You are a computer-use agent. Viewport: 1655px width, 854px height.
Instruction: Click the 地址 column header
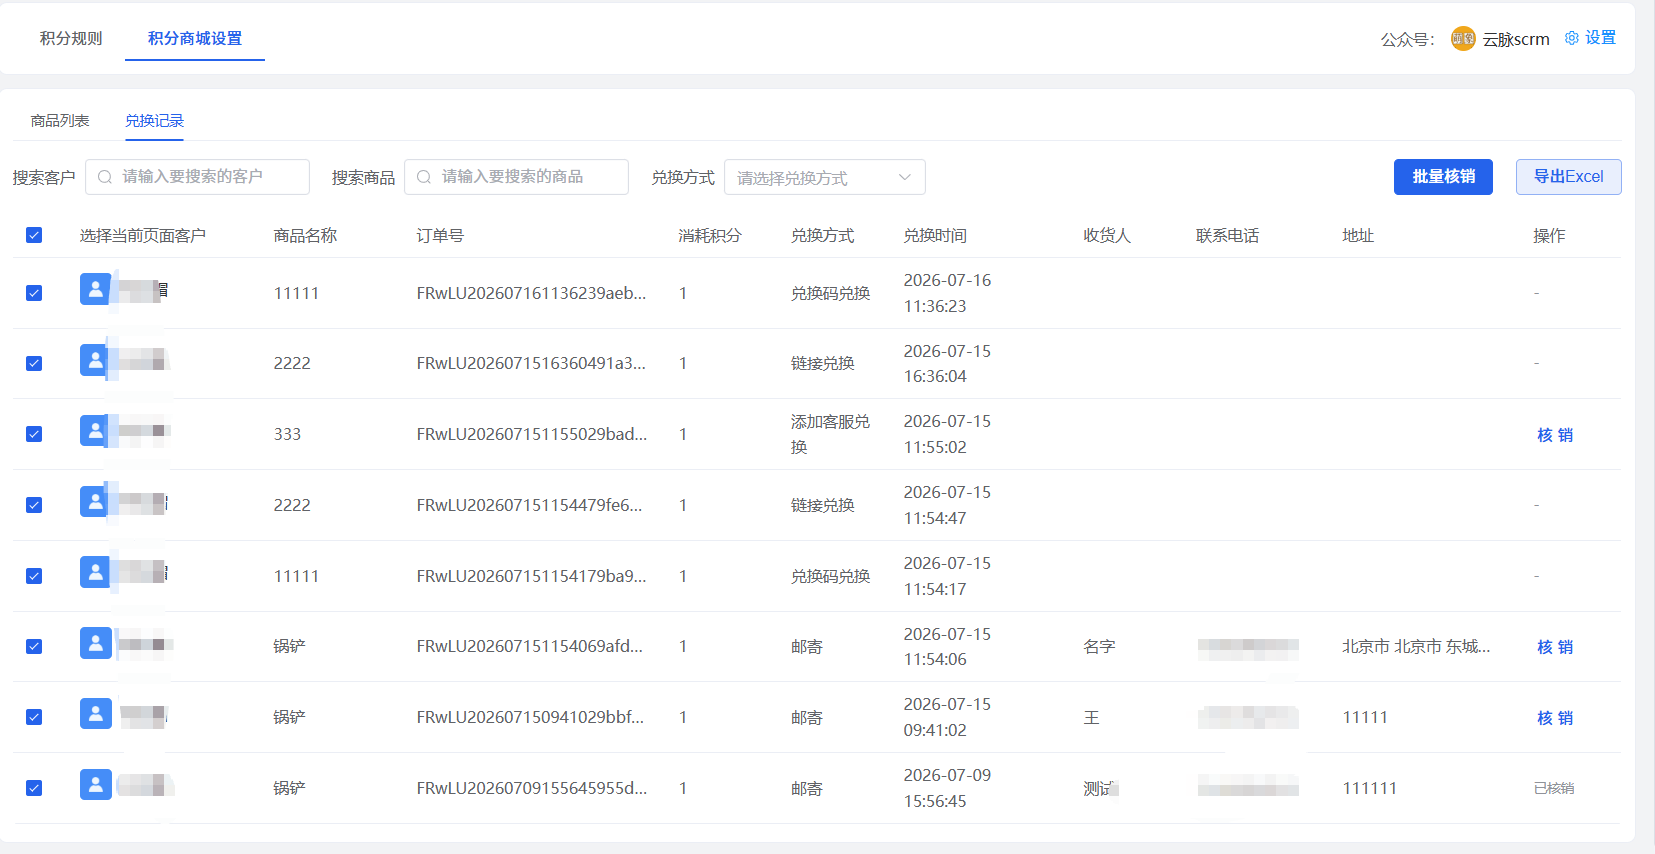coord(1358,235)
